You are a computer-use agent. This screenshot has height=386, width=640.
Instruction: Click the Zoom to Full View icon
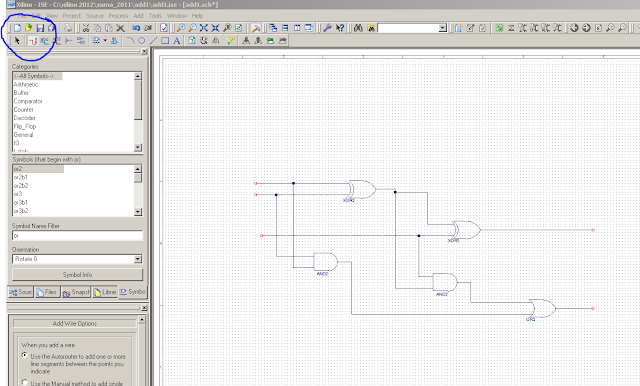click(x=204, y=28)
